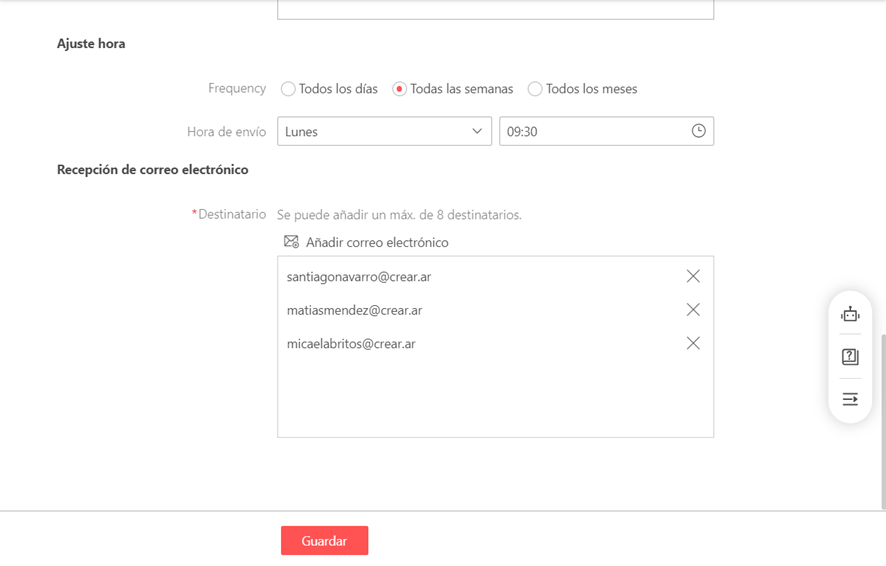Click the page vertical scrollbar
Screen dimensions: 886x566
[881, 420]
